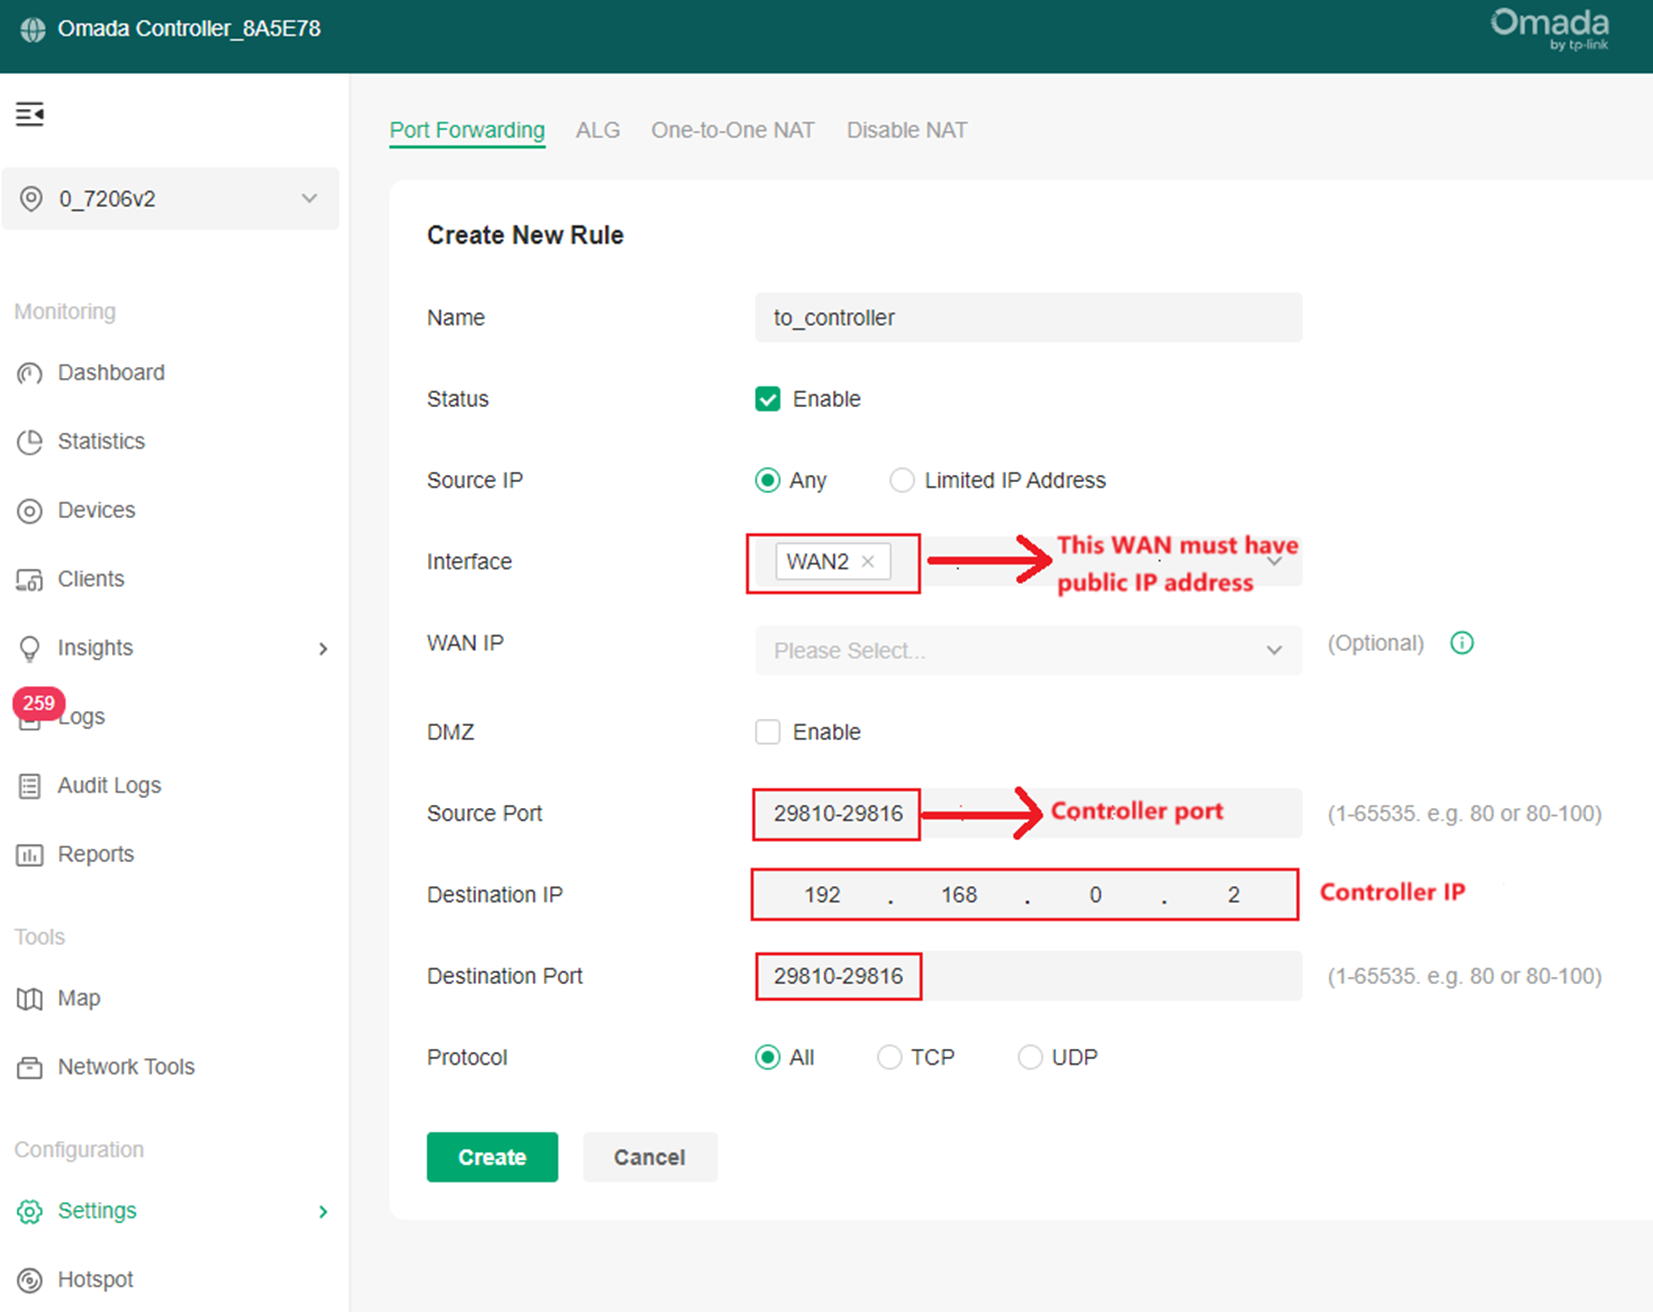Switch to the Disable NAT tab
The width and height of the screenshot is (1653, 1312).
point(907,130)
